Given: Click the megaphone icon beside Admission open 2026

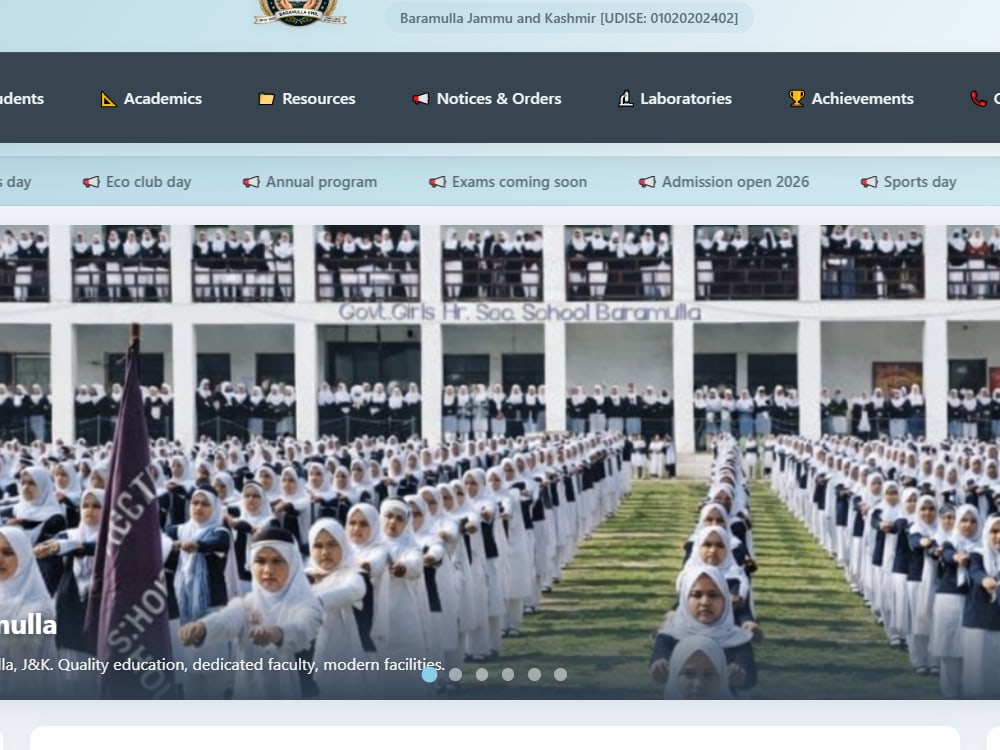Looking at the screenshot, I should click(647, 182).
